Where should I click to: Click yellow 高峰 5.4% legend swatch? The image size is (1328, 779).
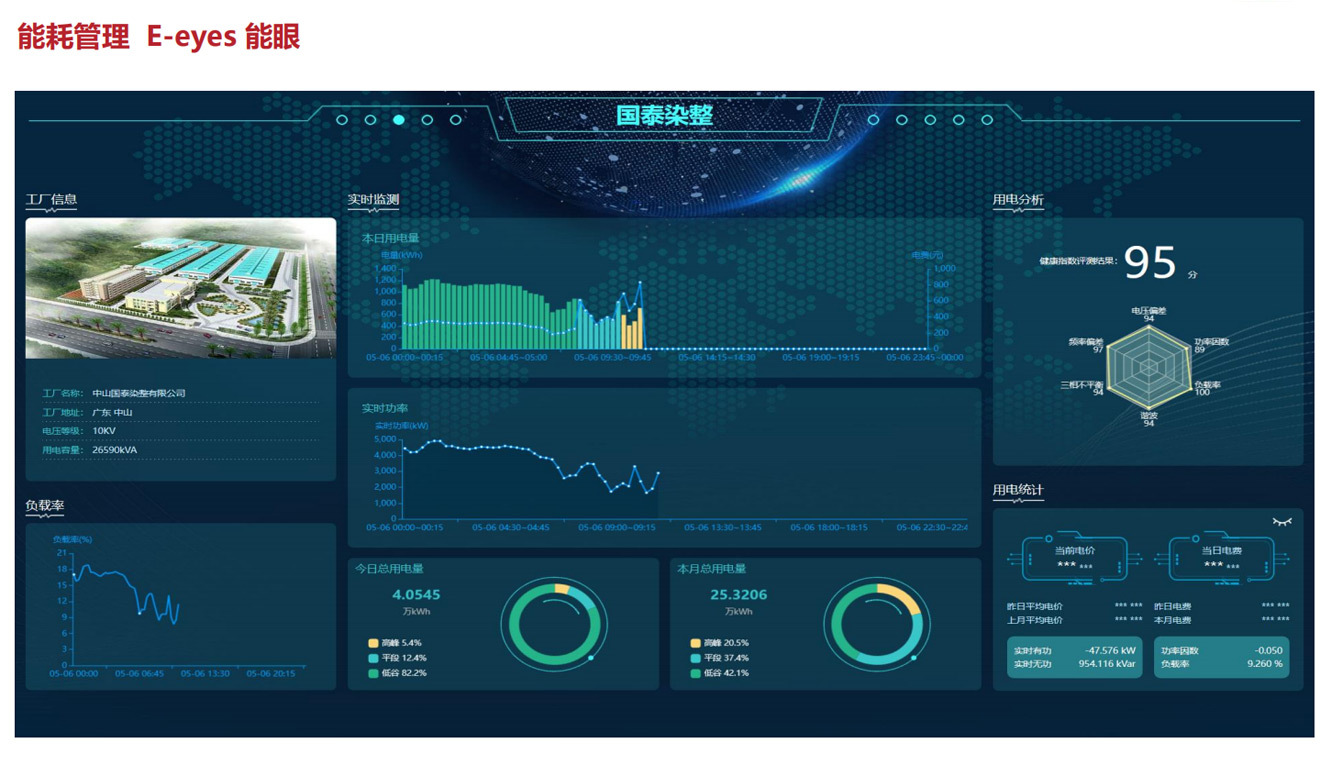point(374,643)
